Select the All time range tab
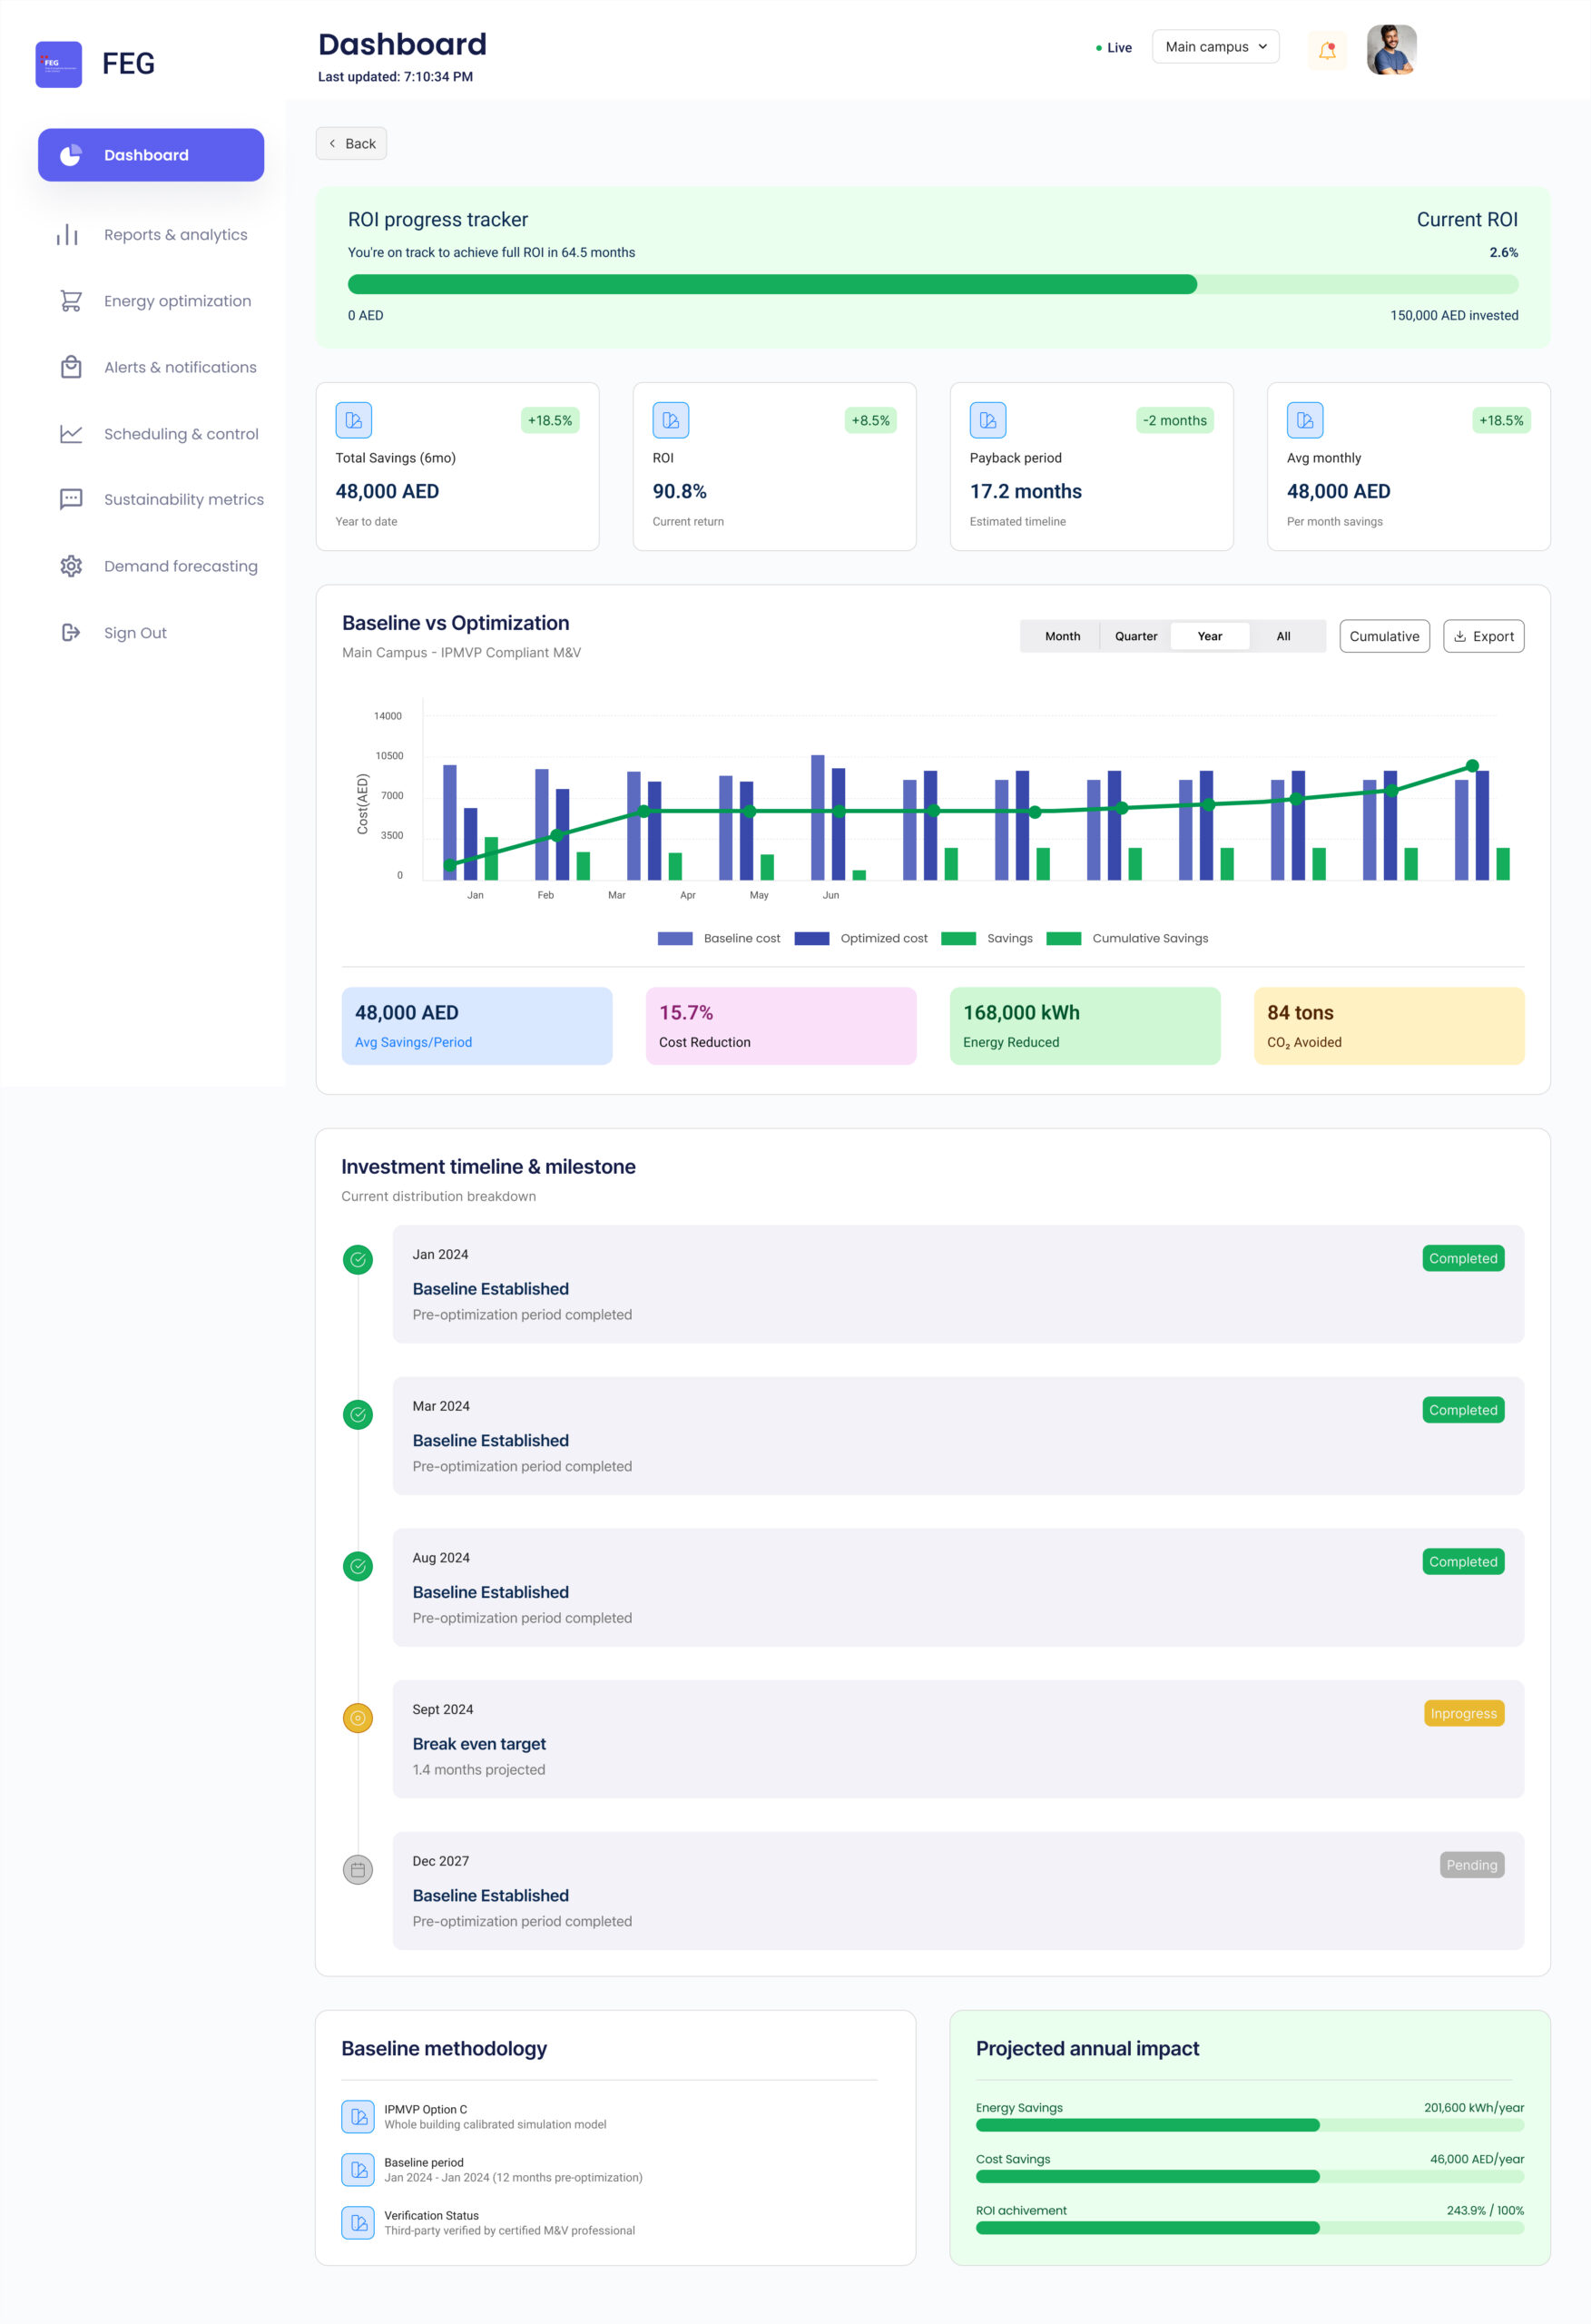Viewport: 1591px width, 2324px height. pos(1283,637)
